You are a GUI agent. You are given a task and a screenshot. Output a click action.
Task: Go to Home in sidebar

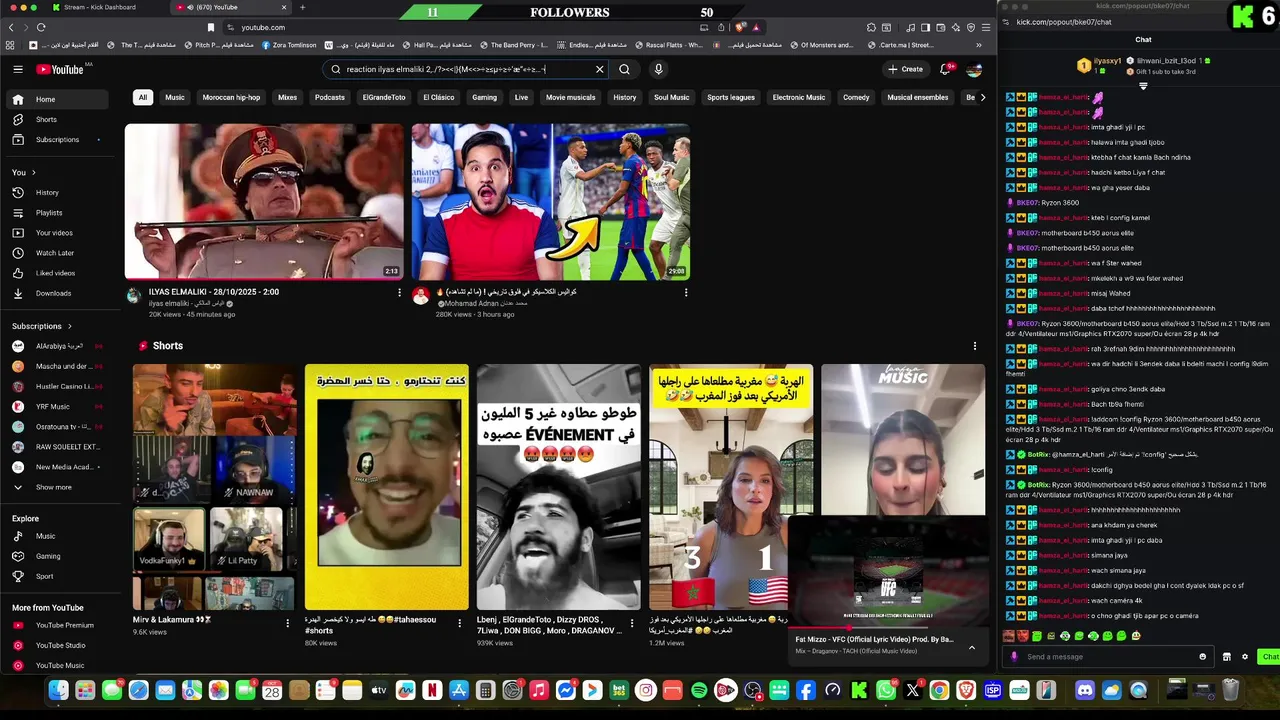click(58, 99)
